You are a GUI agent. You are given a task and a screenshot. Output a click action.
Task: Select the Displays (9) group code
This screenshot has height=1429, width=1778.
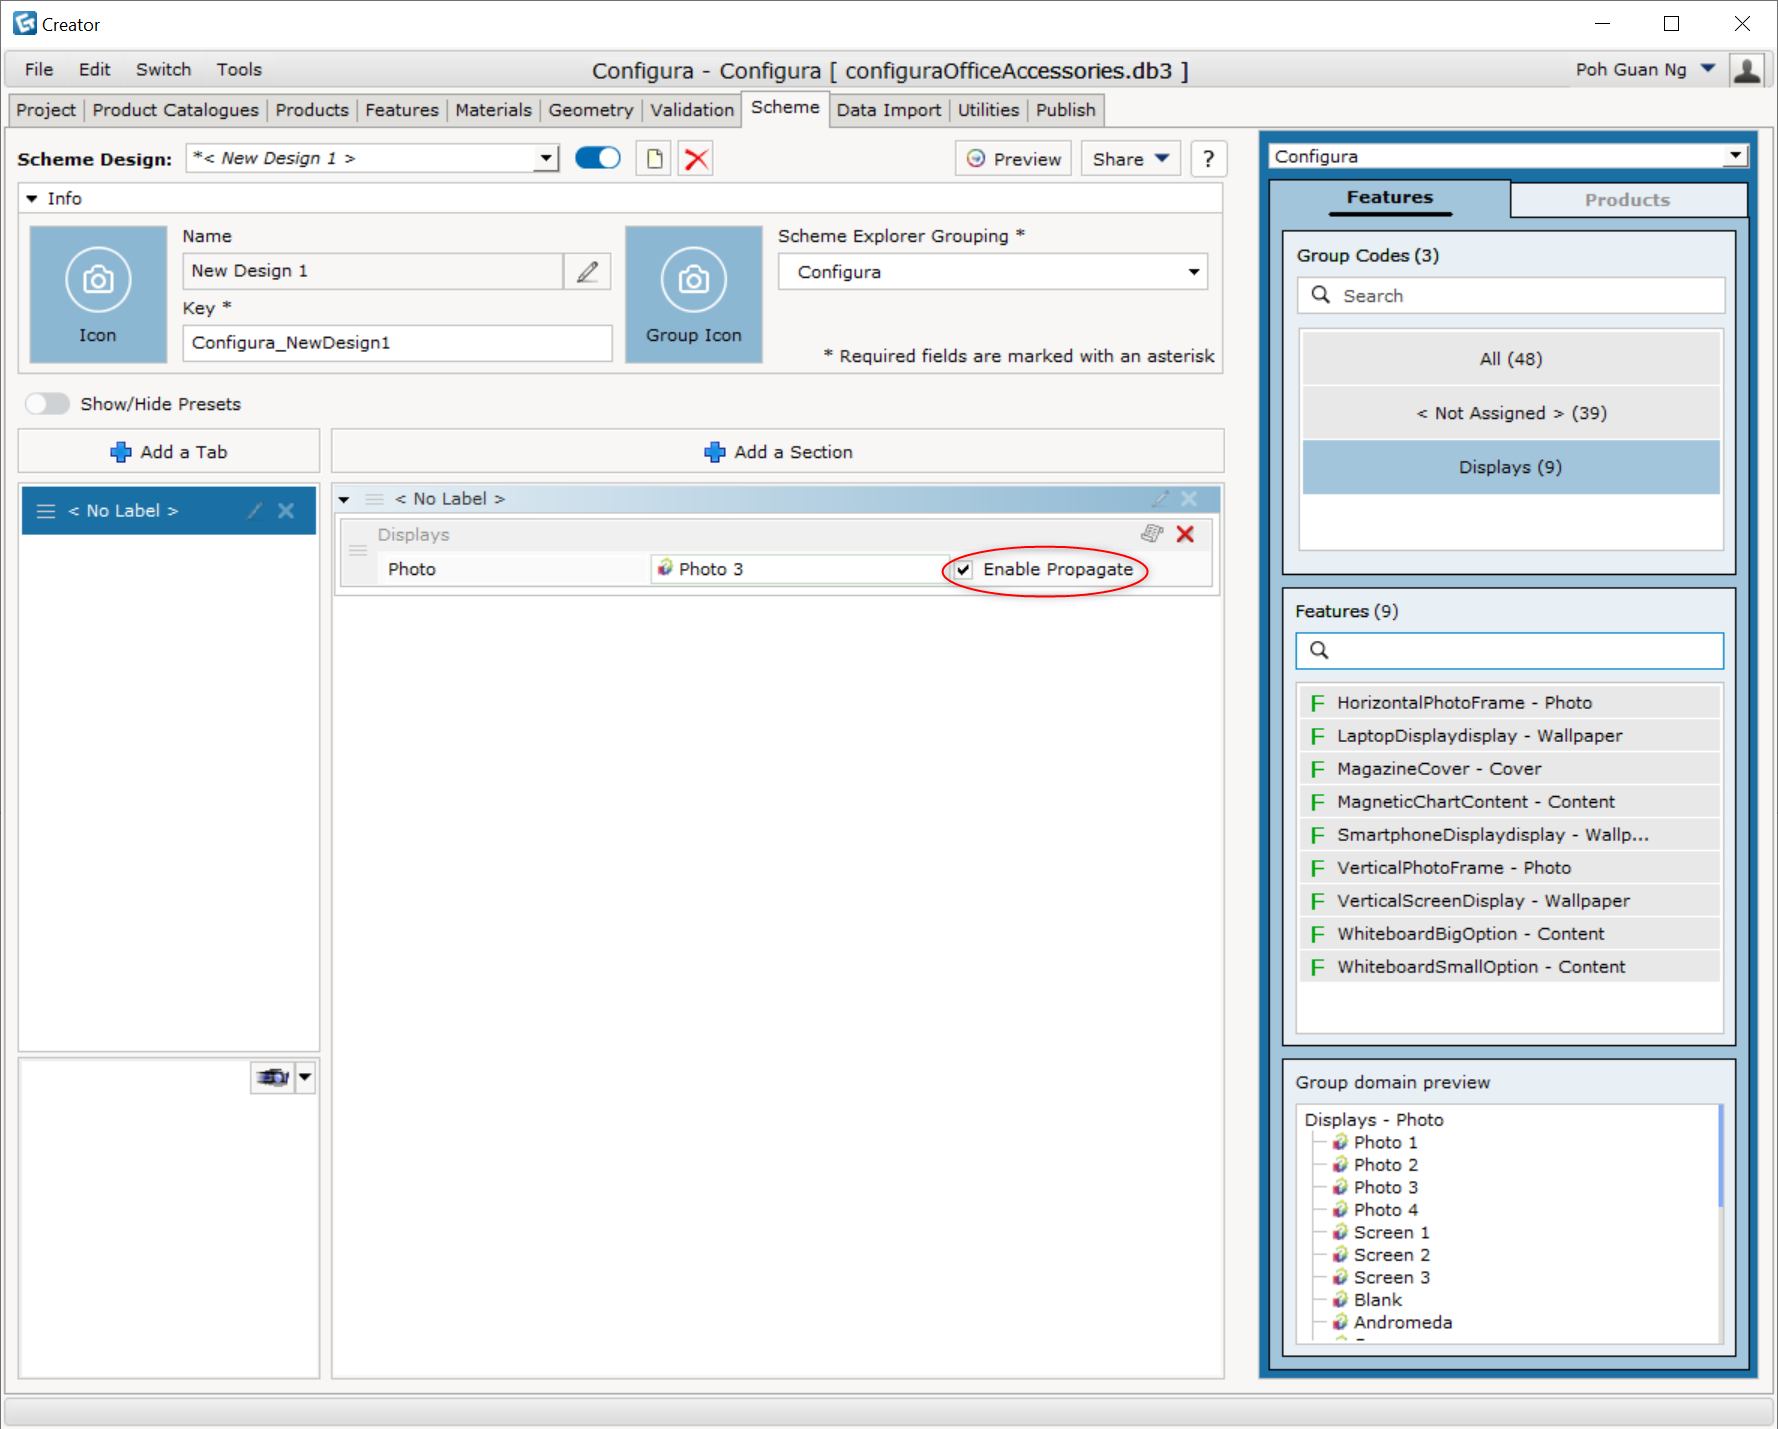pos(1510,467)
